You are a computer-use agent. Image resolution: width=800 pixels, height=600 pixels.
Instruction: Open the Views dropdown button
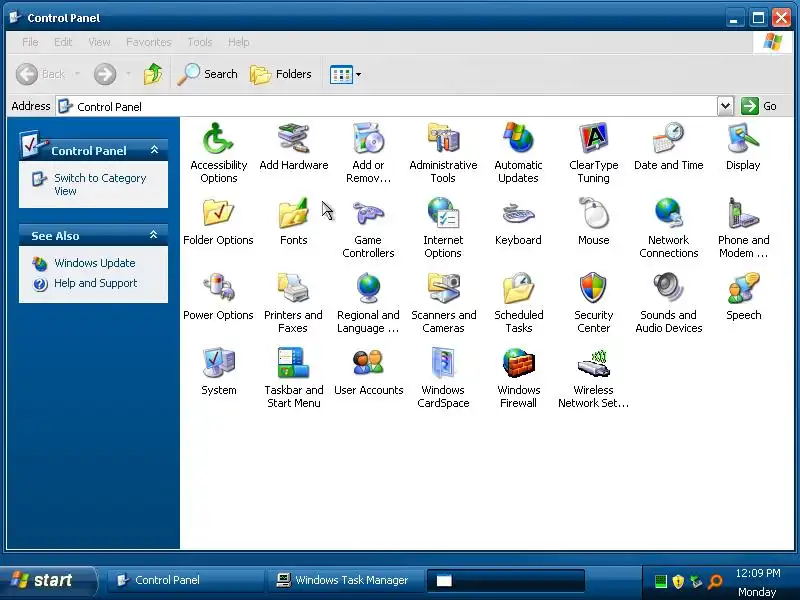tap(346, 74)
